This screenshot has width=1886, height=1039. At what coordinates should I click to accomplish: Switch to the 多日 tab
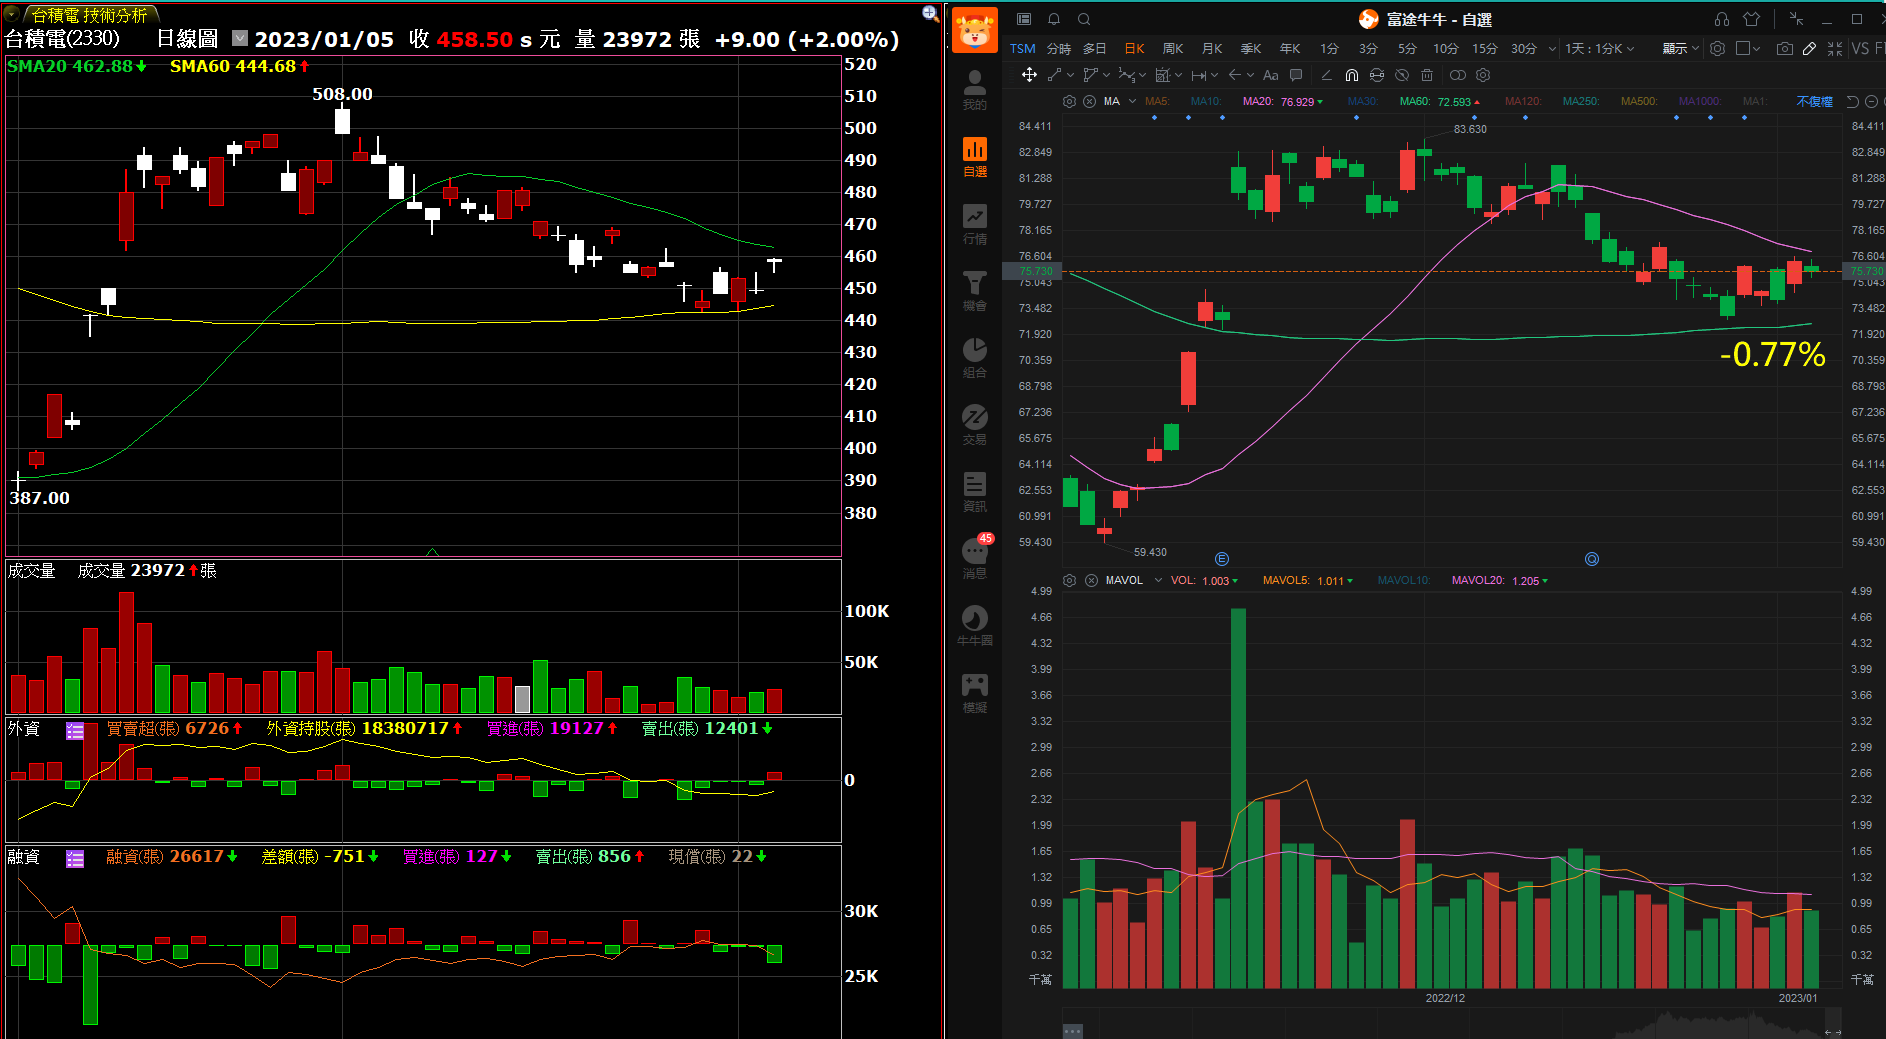click(x=1095, y=48)
